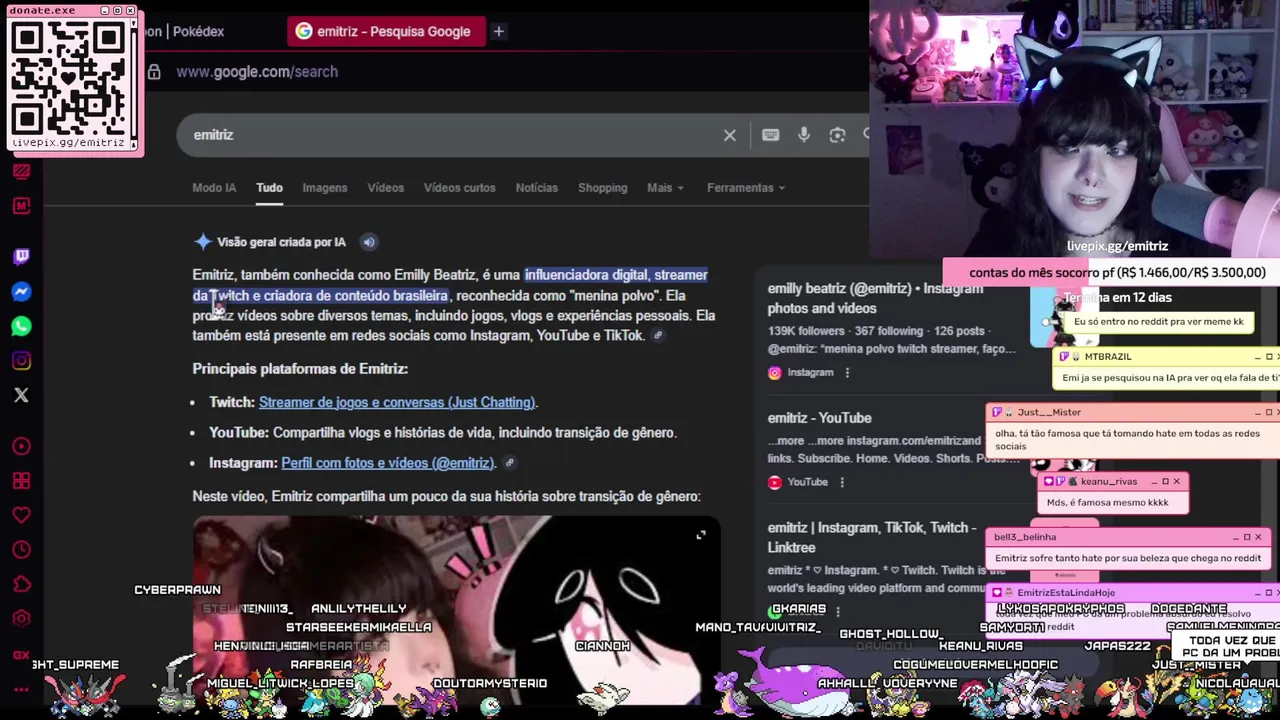Open Twitch in the Opera GX sidebar
The height and width of the screenshot is (720, 1280).
click(x=21, y=257)
